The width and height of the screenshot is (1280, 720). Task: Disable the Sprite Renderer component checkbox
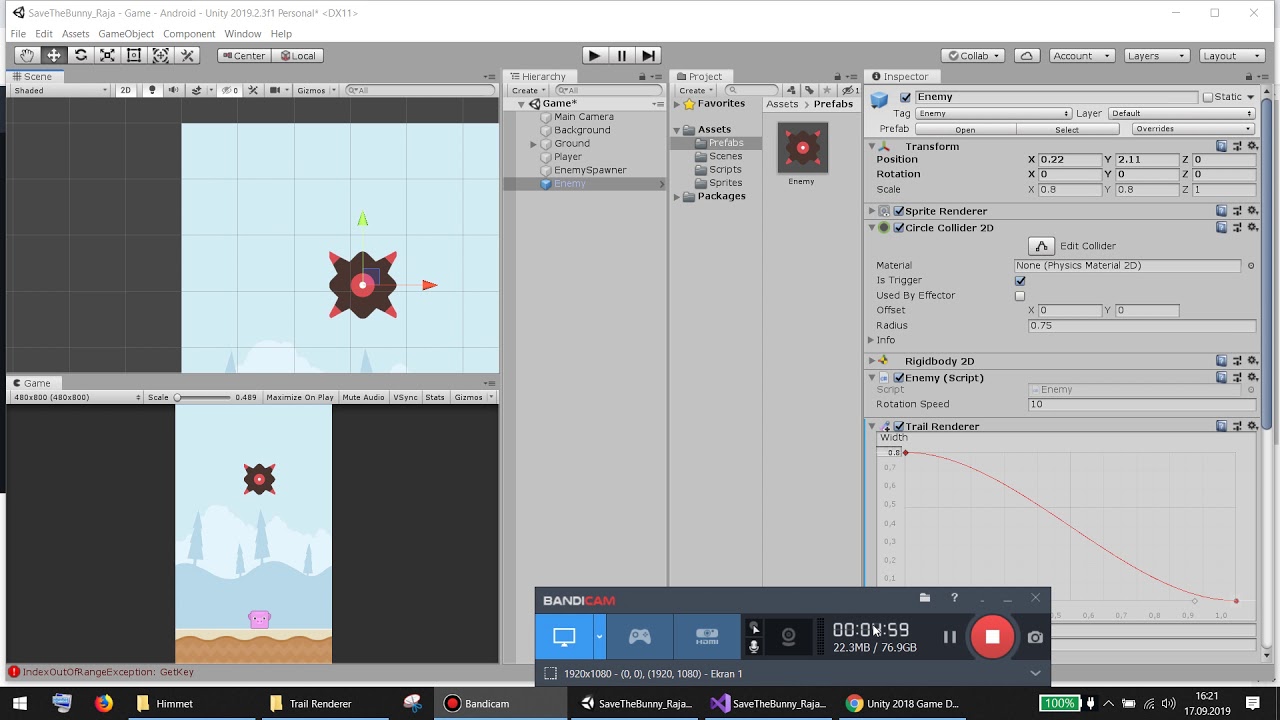pyautogui.click(x=899, y=211)
